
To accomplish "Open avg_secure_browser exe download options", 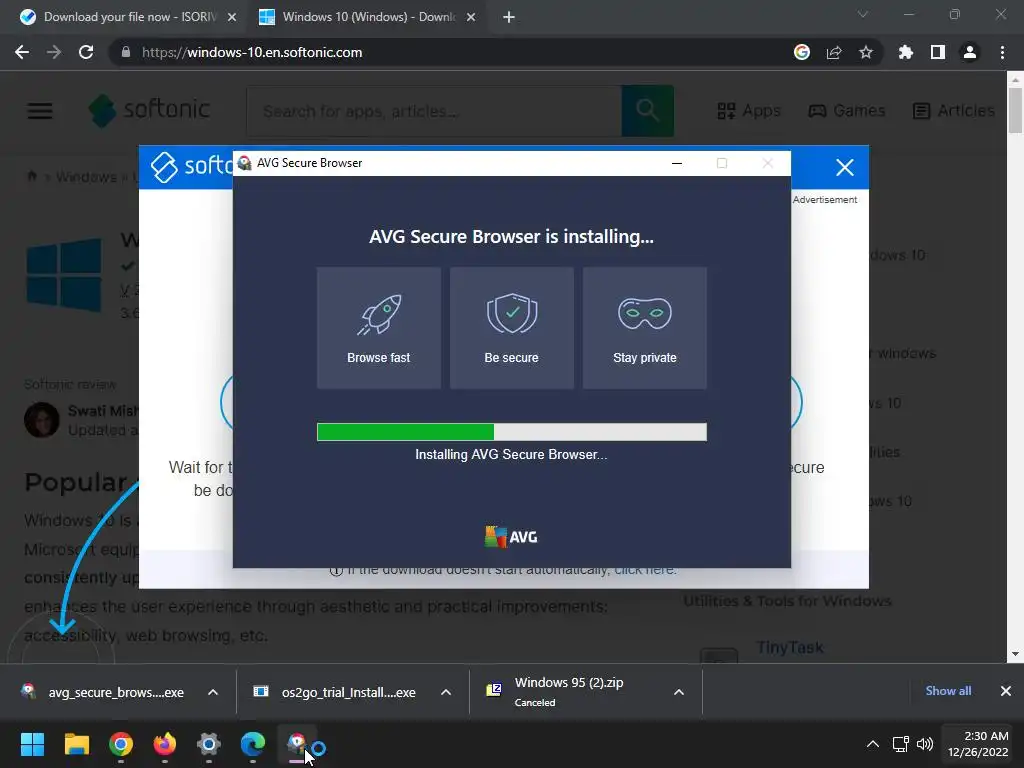I will click(213, 692).
